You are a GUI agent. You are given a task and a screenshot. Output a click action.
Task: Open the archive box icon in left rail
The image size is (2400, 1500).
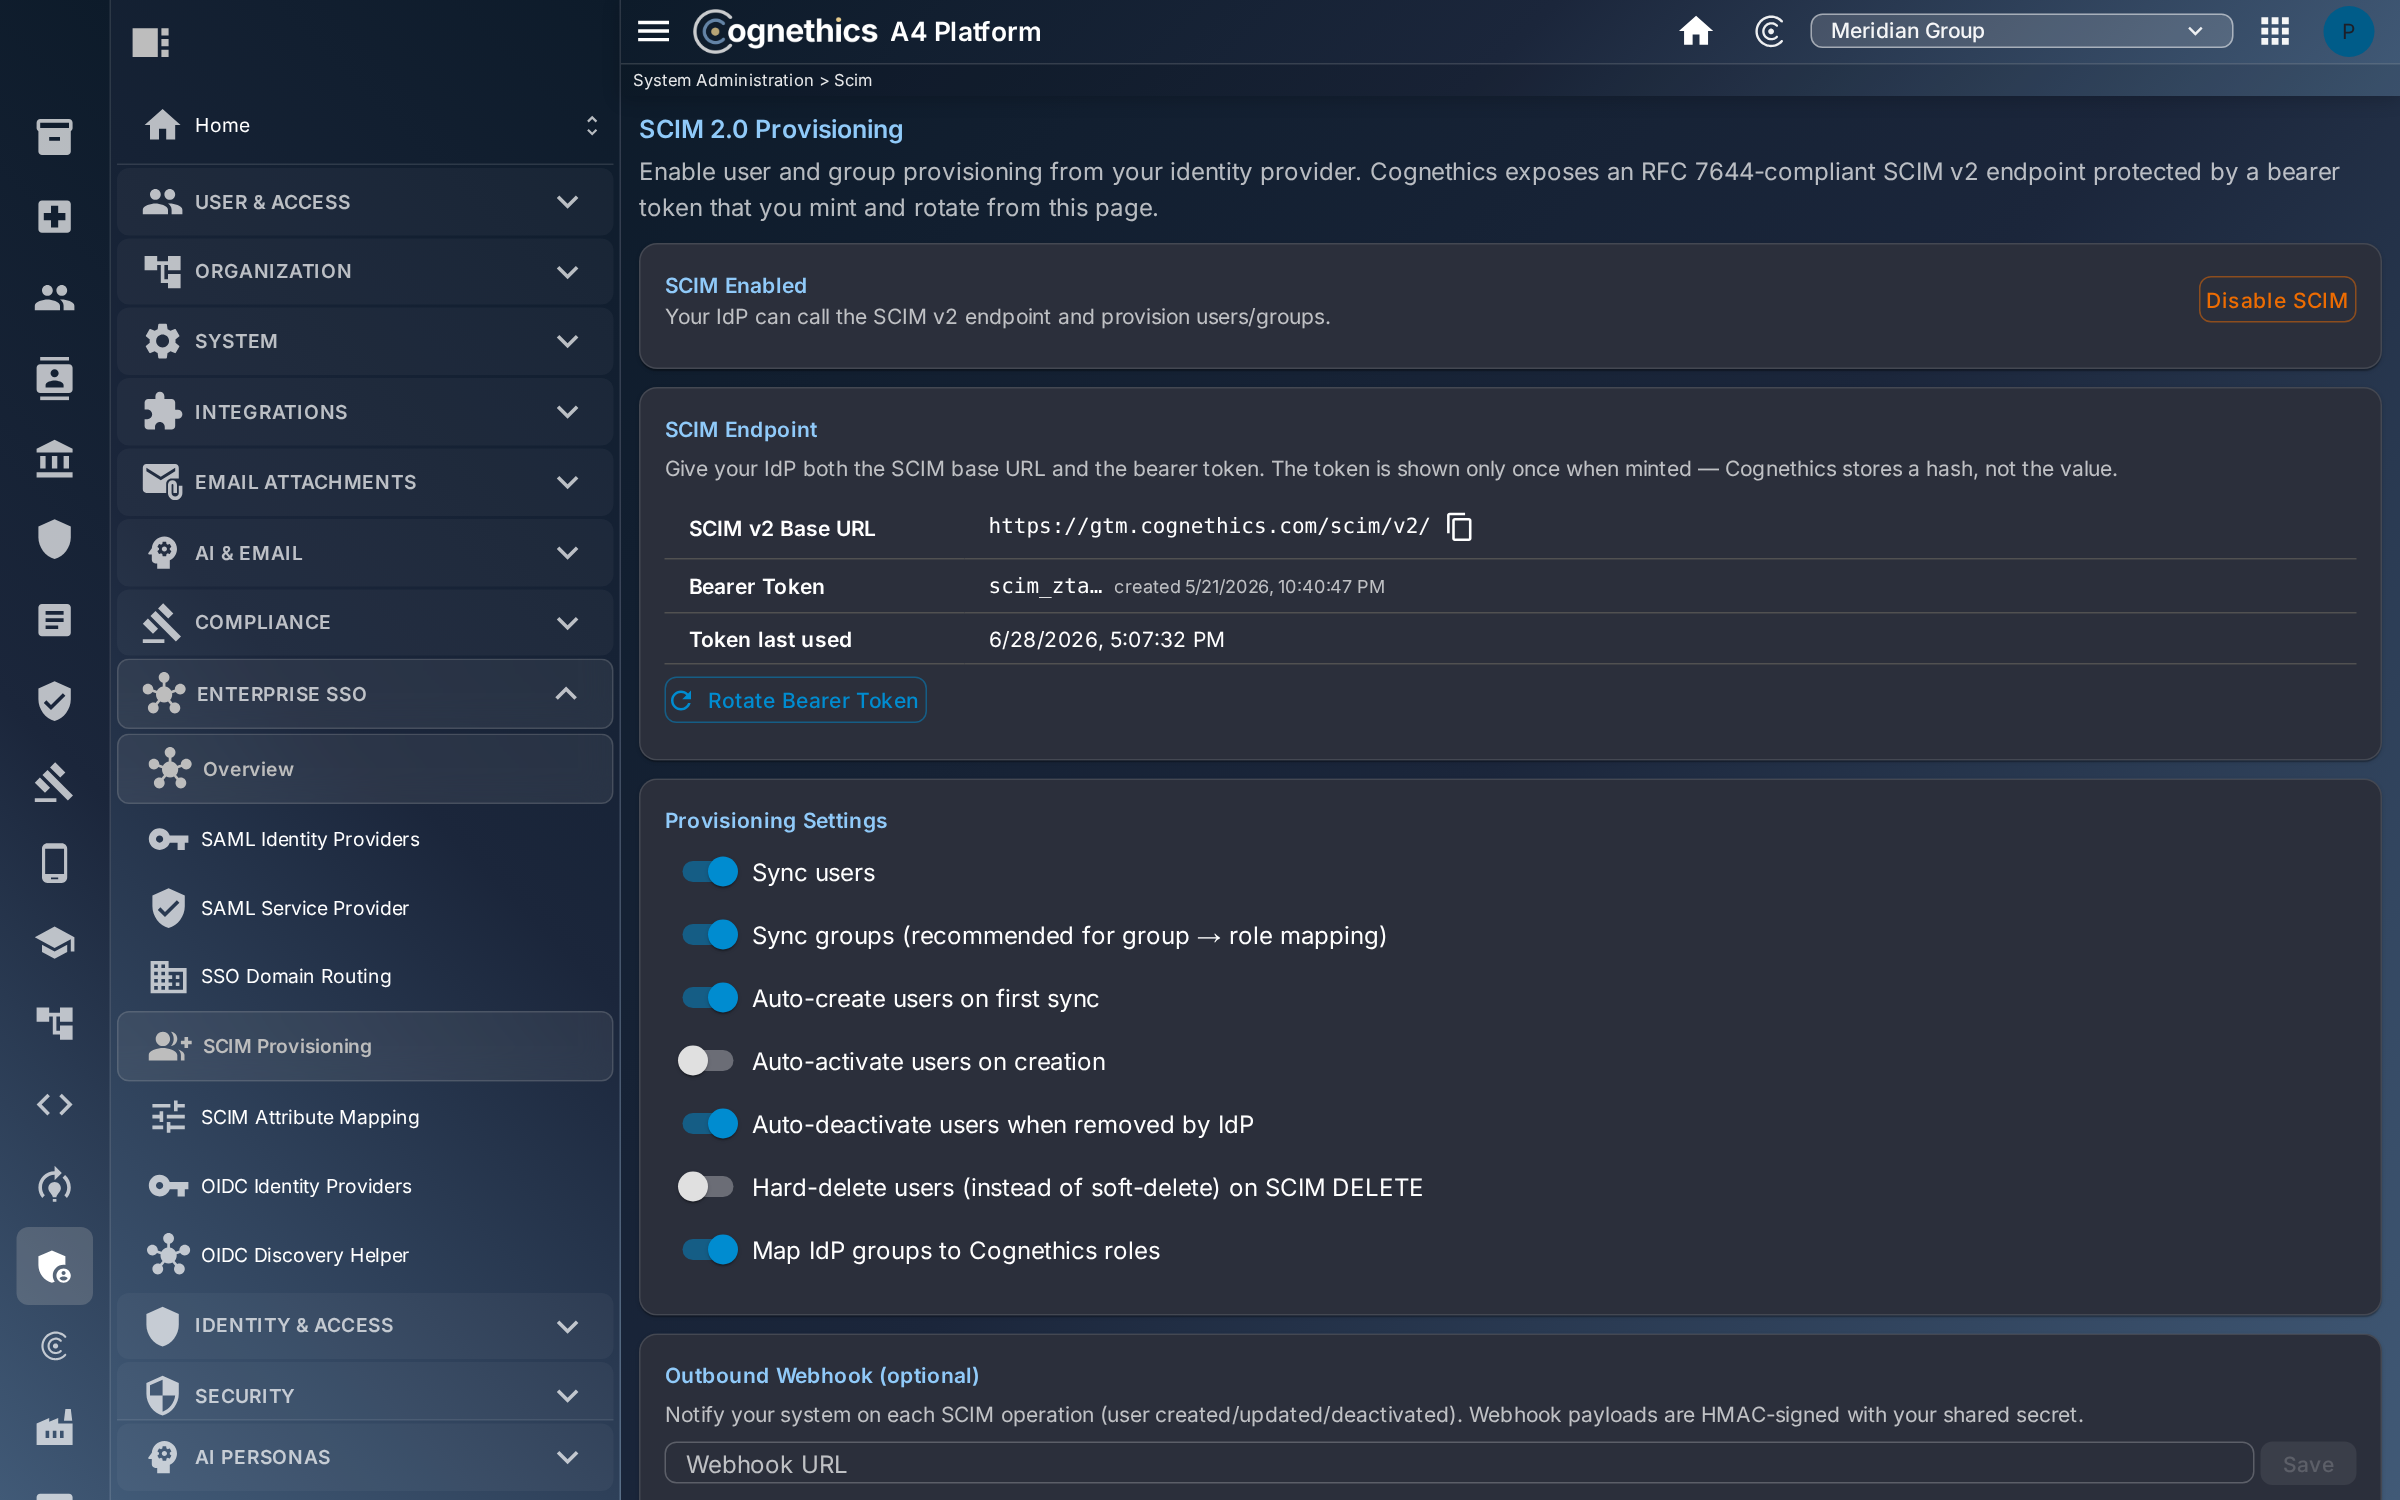pyautogui.click(x=54, y=136)
